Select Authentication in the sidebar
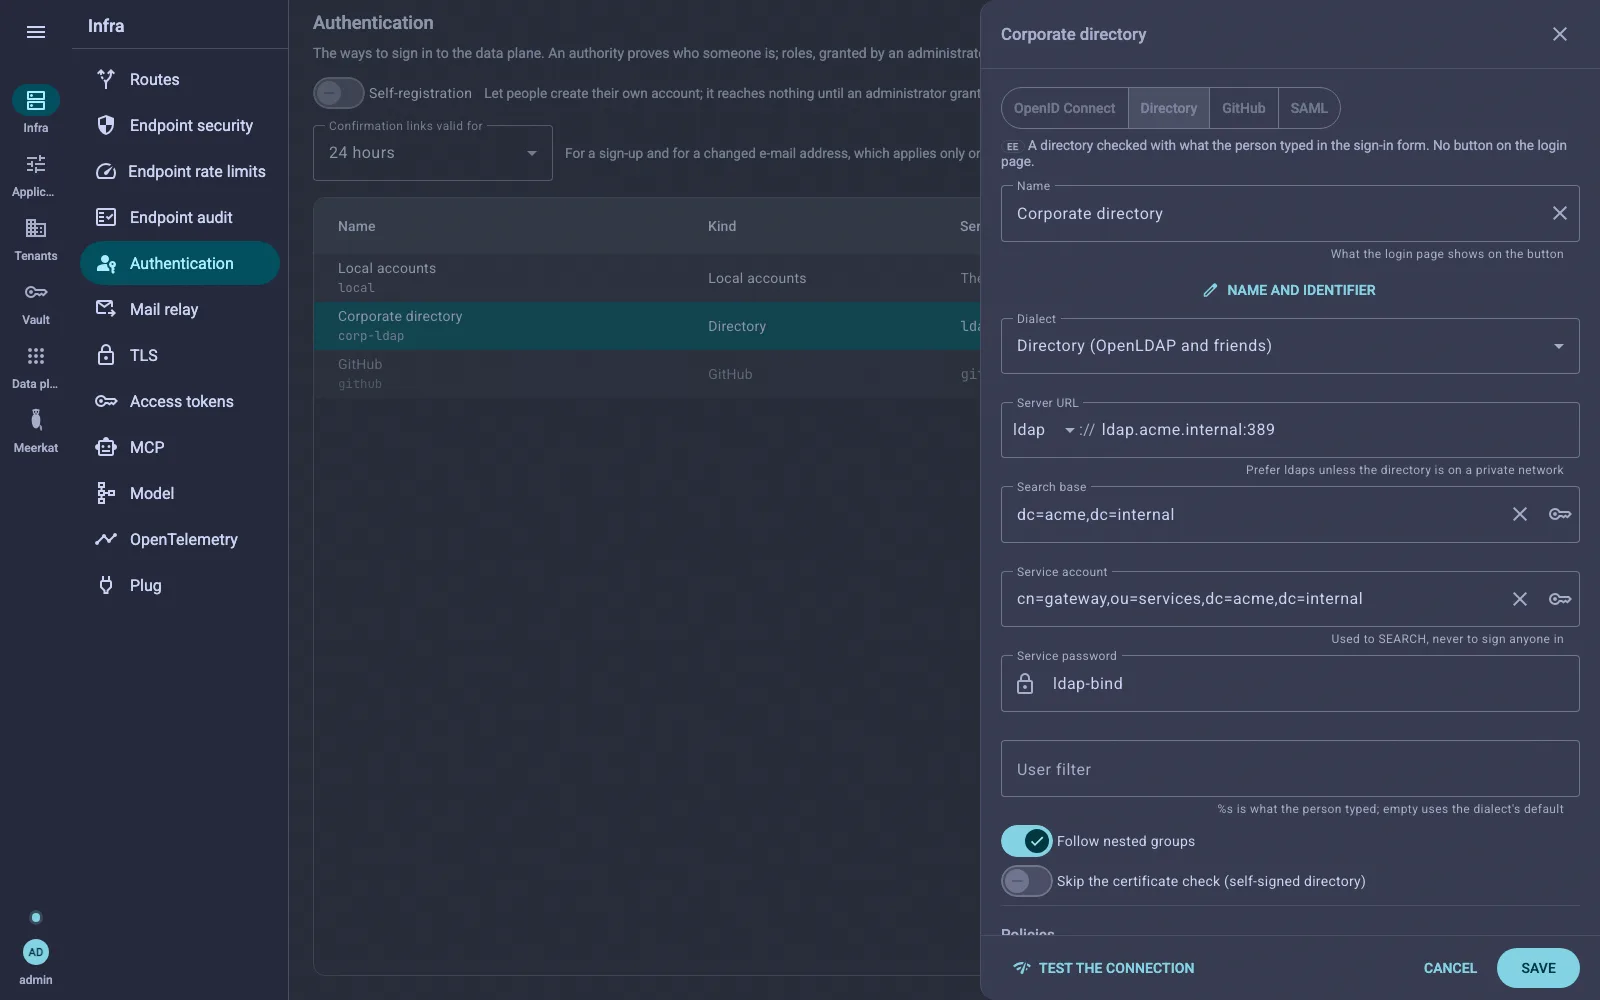The width and height of the screenshot is (1600, 1000). click(x=180, y=263)
